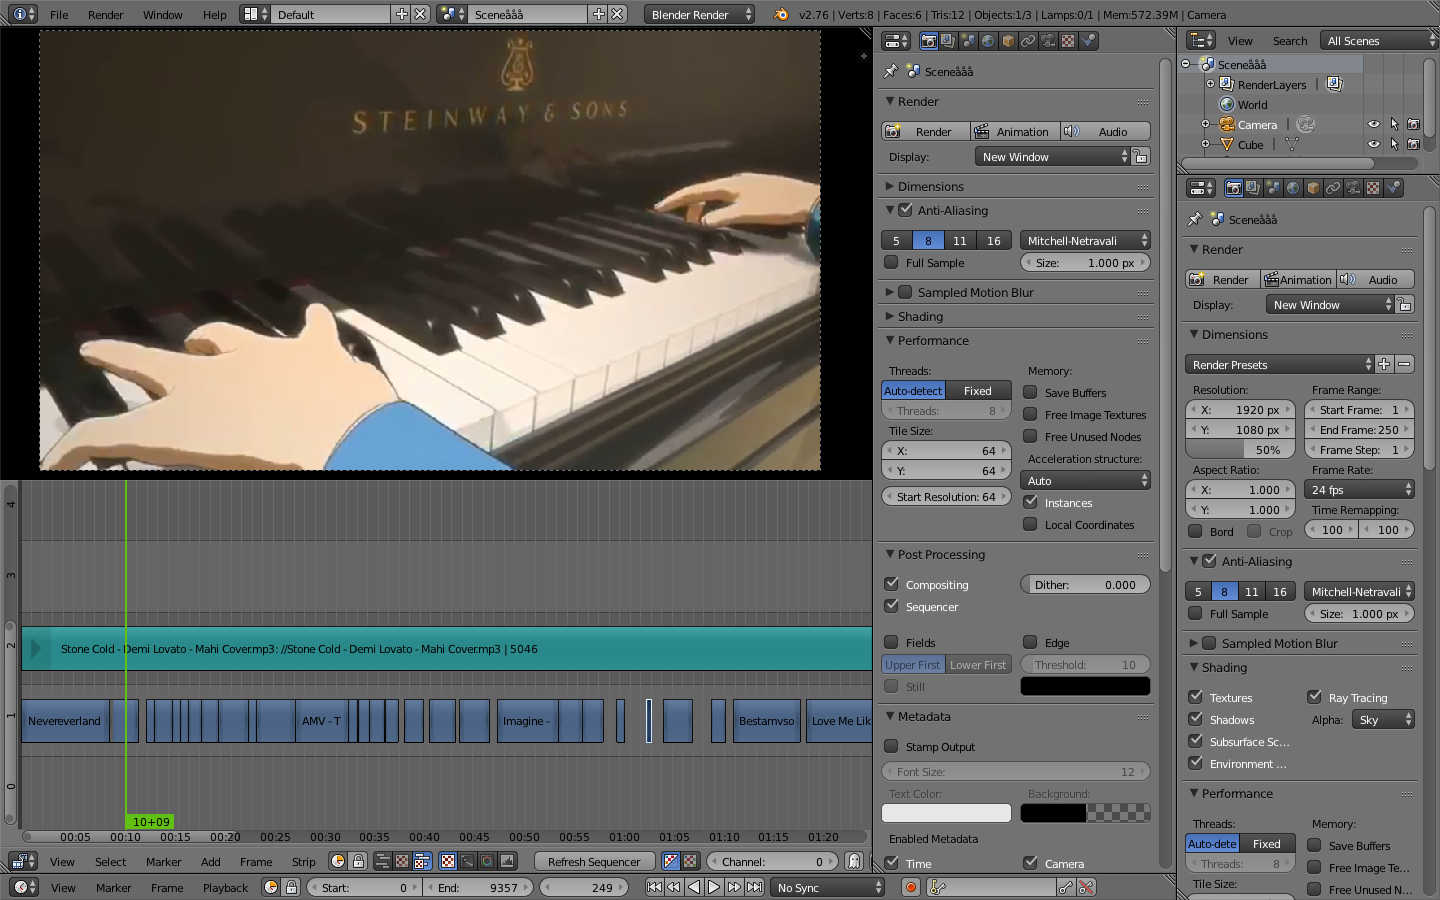
Task: Uncheck the Ray Tracing checkbox
Action: pos(1314,697)
